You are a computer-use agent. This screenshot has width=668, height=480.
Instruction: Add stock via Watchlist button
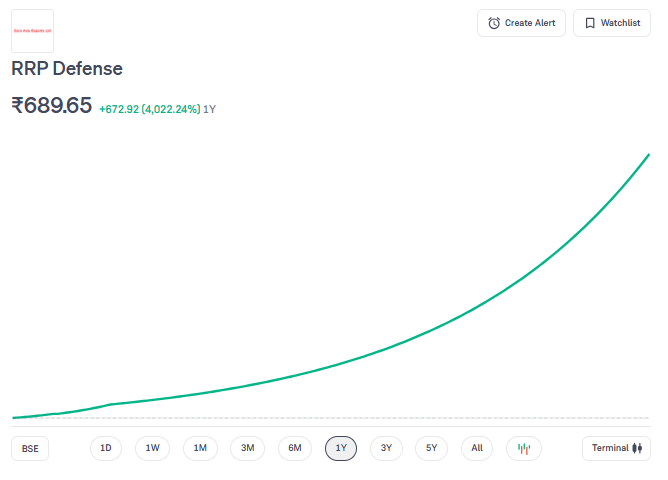pos(611,23)
